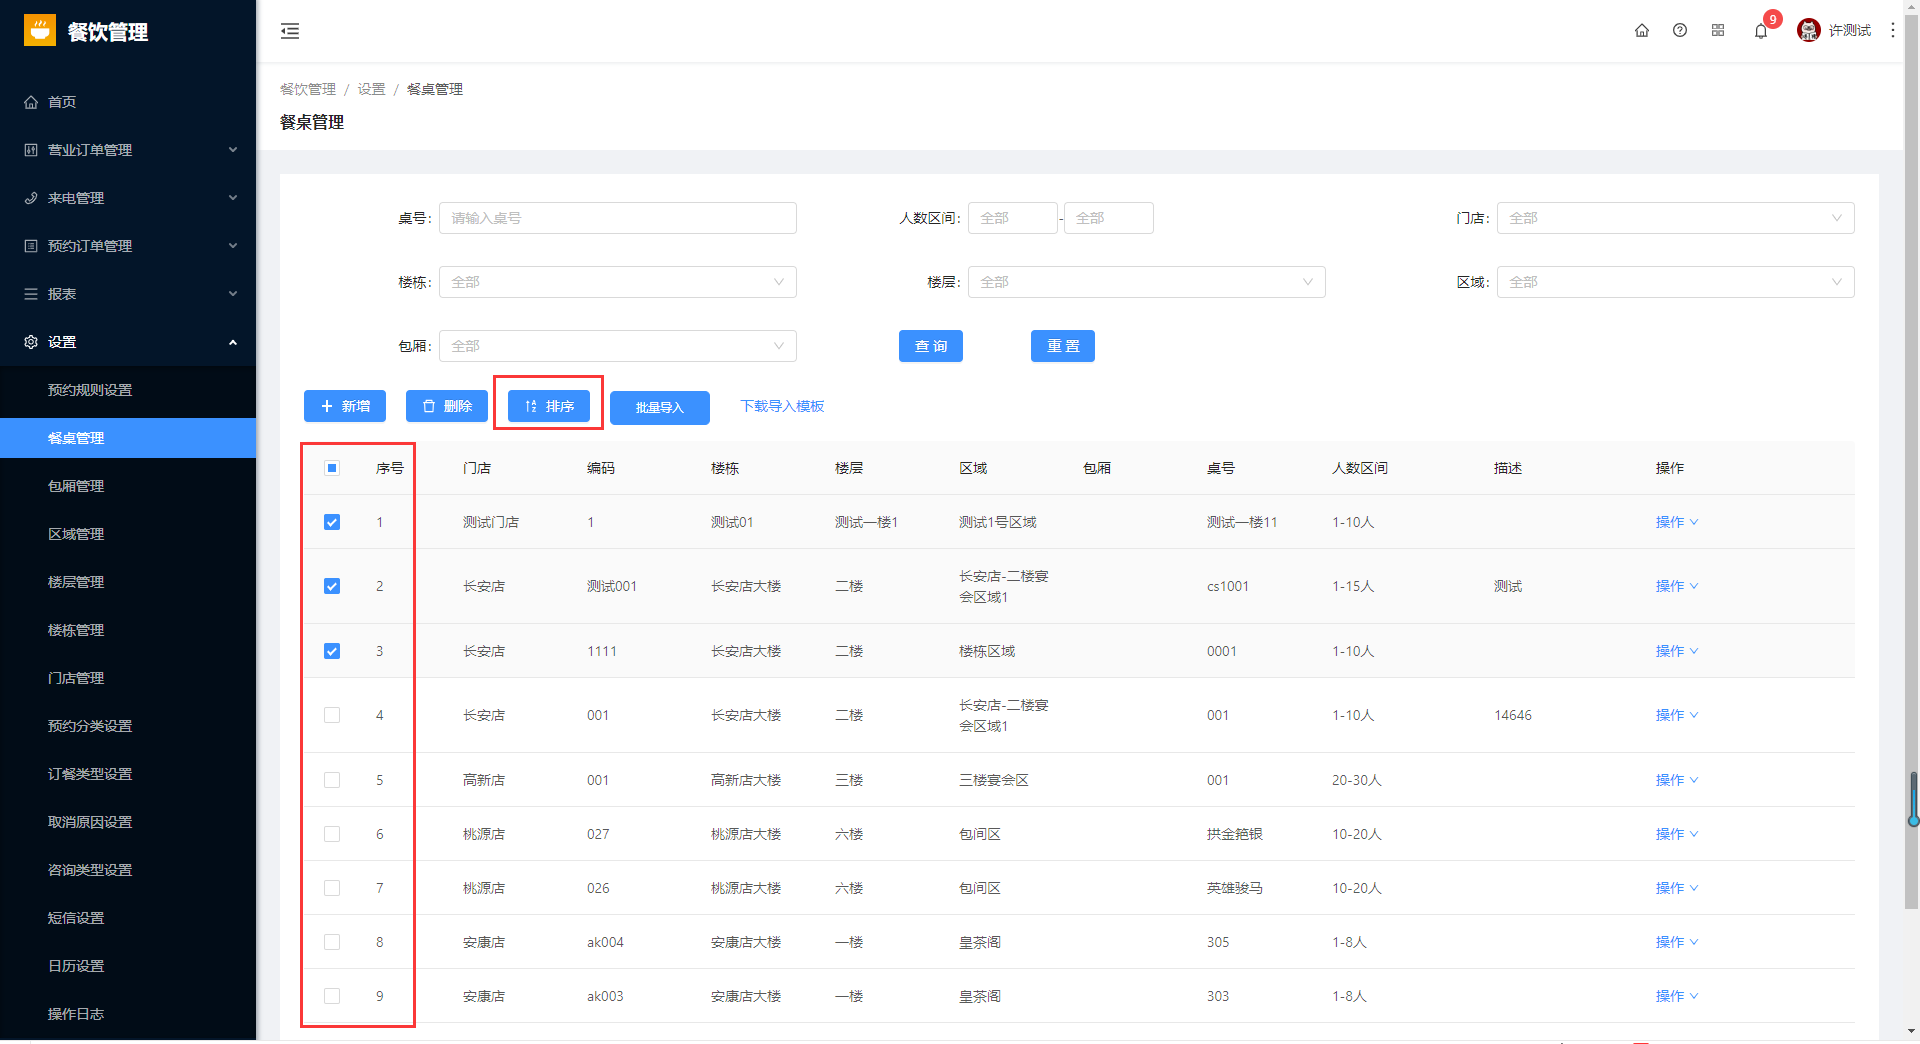
Task: Collapse the 设置 submenu
Action: (x=232, y=342)
